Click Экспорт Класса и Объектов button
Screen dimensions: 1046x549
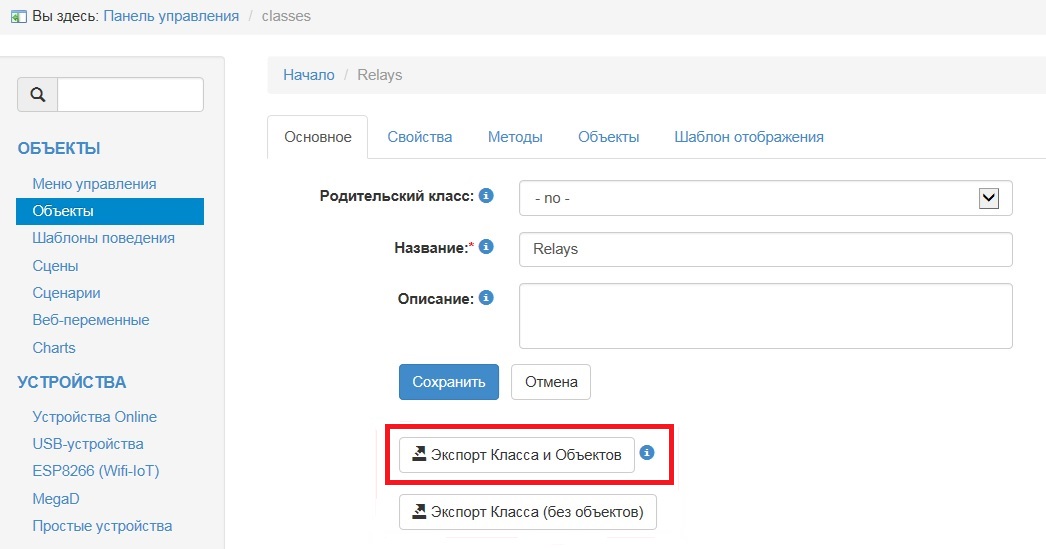(x=516, y=455)
